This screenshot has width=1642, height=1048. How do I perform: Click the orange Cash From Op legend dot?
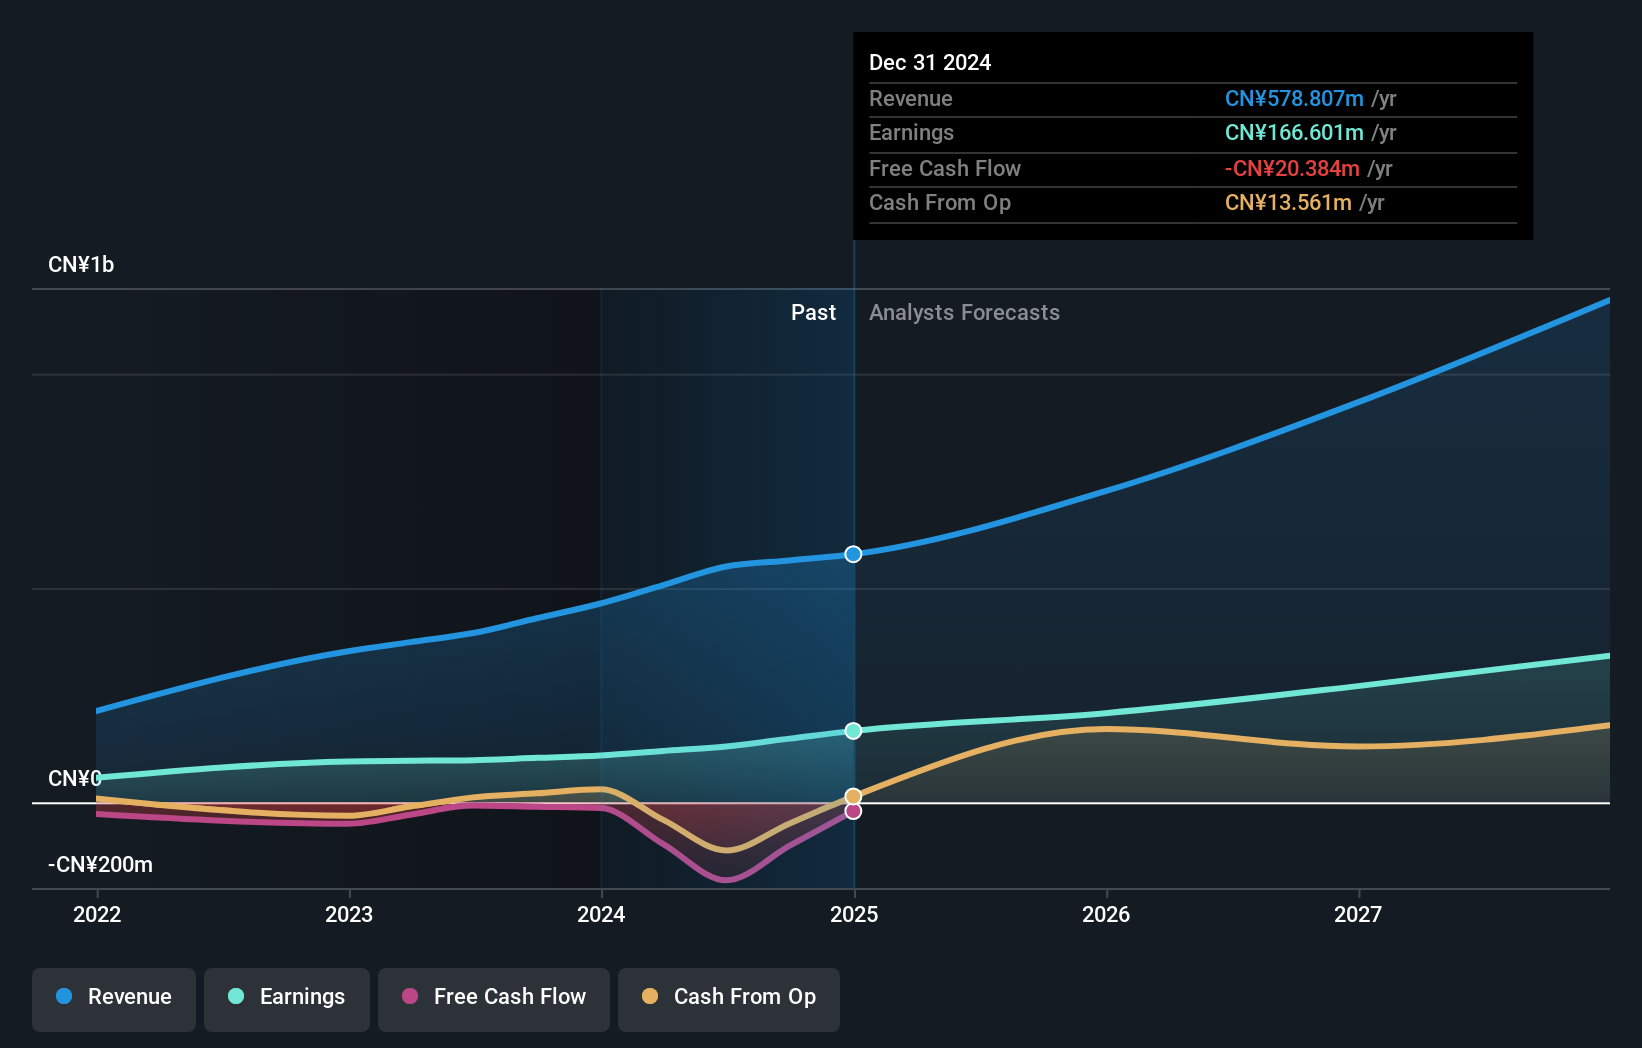651,997
